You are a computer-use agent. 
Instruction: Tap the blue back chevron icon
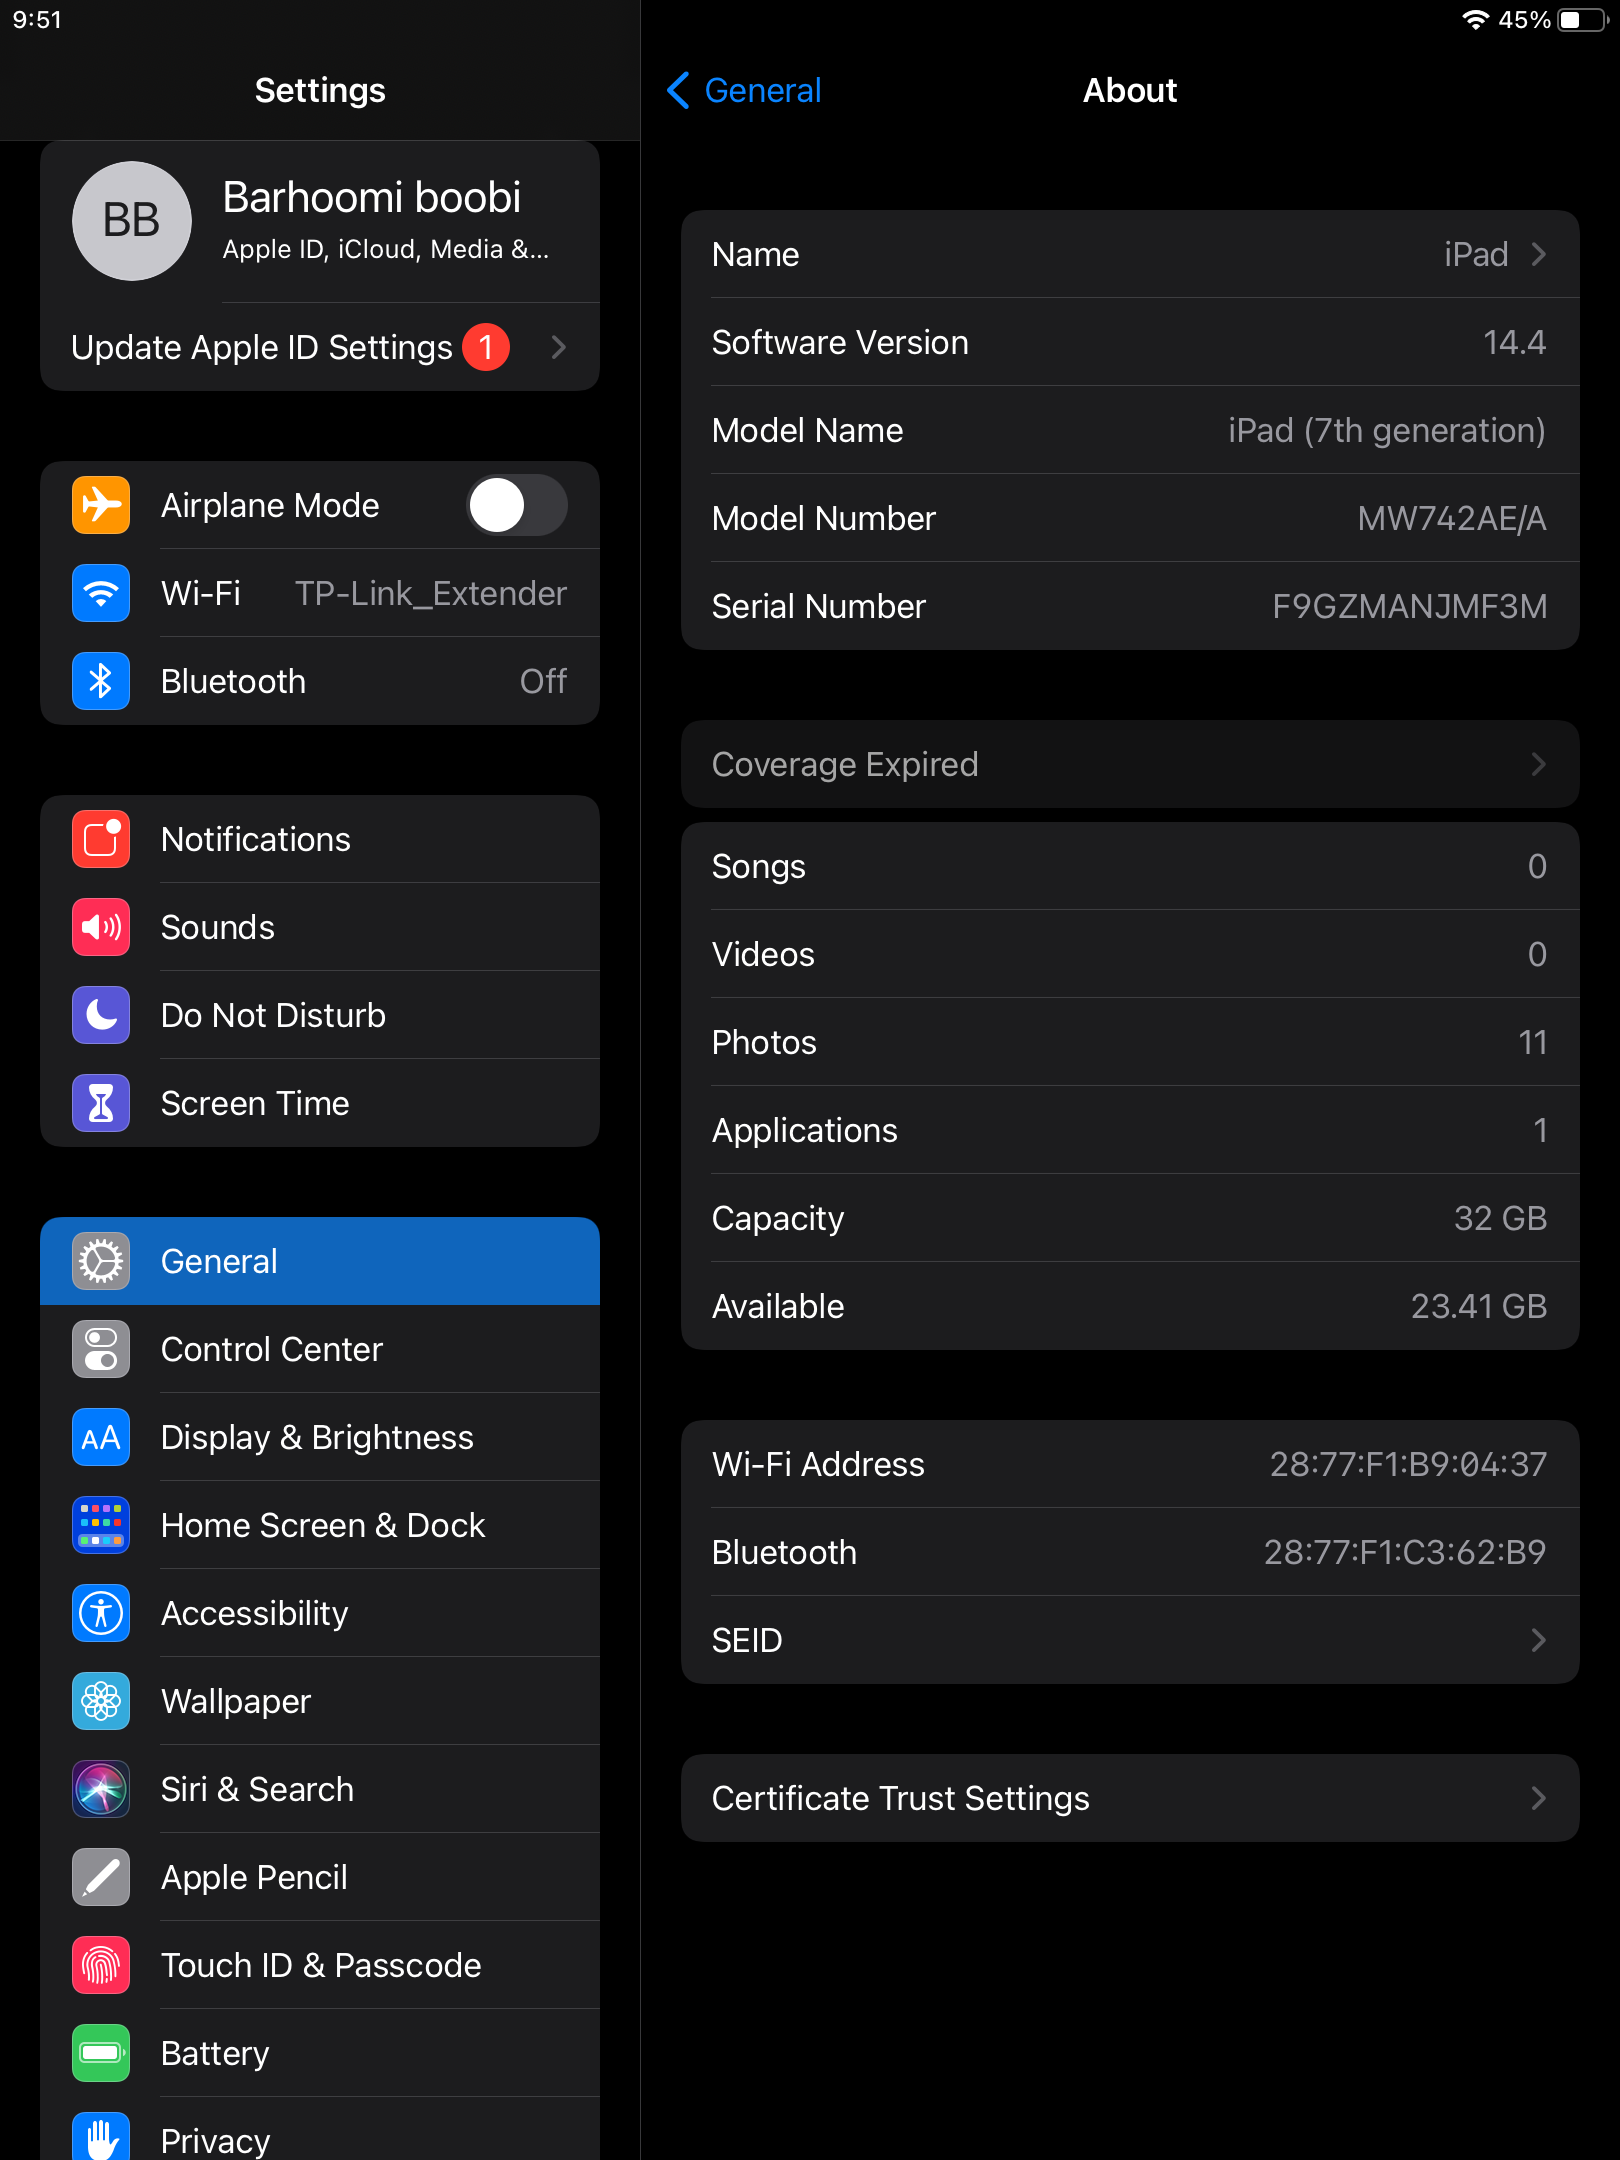pyautogui.click(x=678, y=90)
